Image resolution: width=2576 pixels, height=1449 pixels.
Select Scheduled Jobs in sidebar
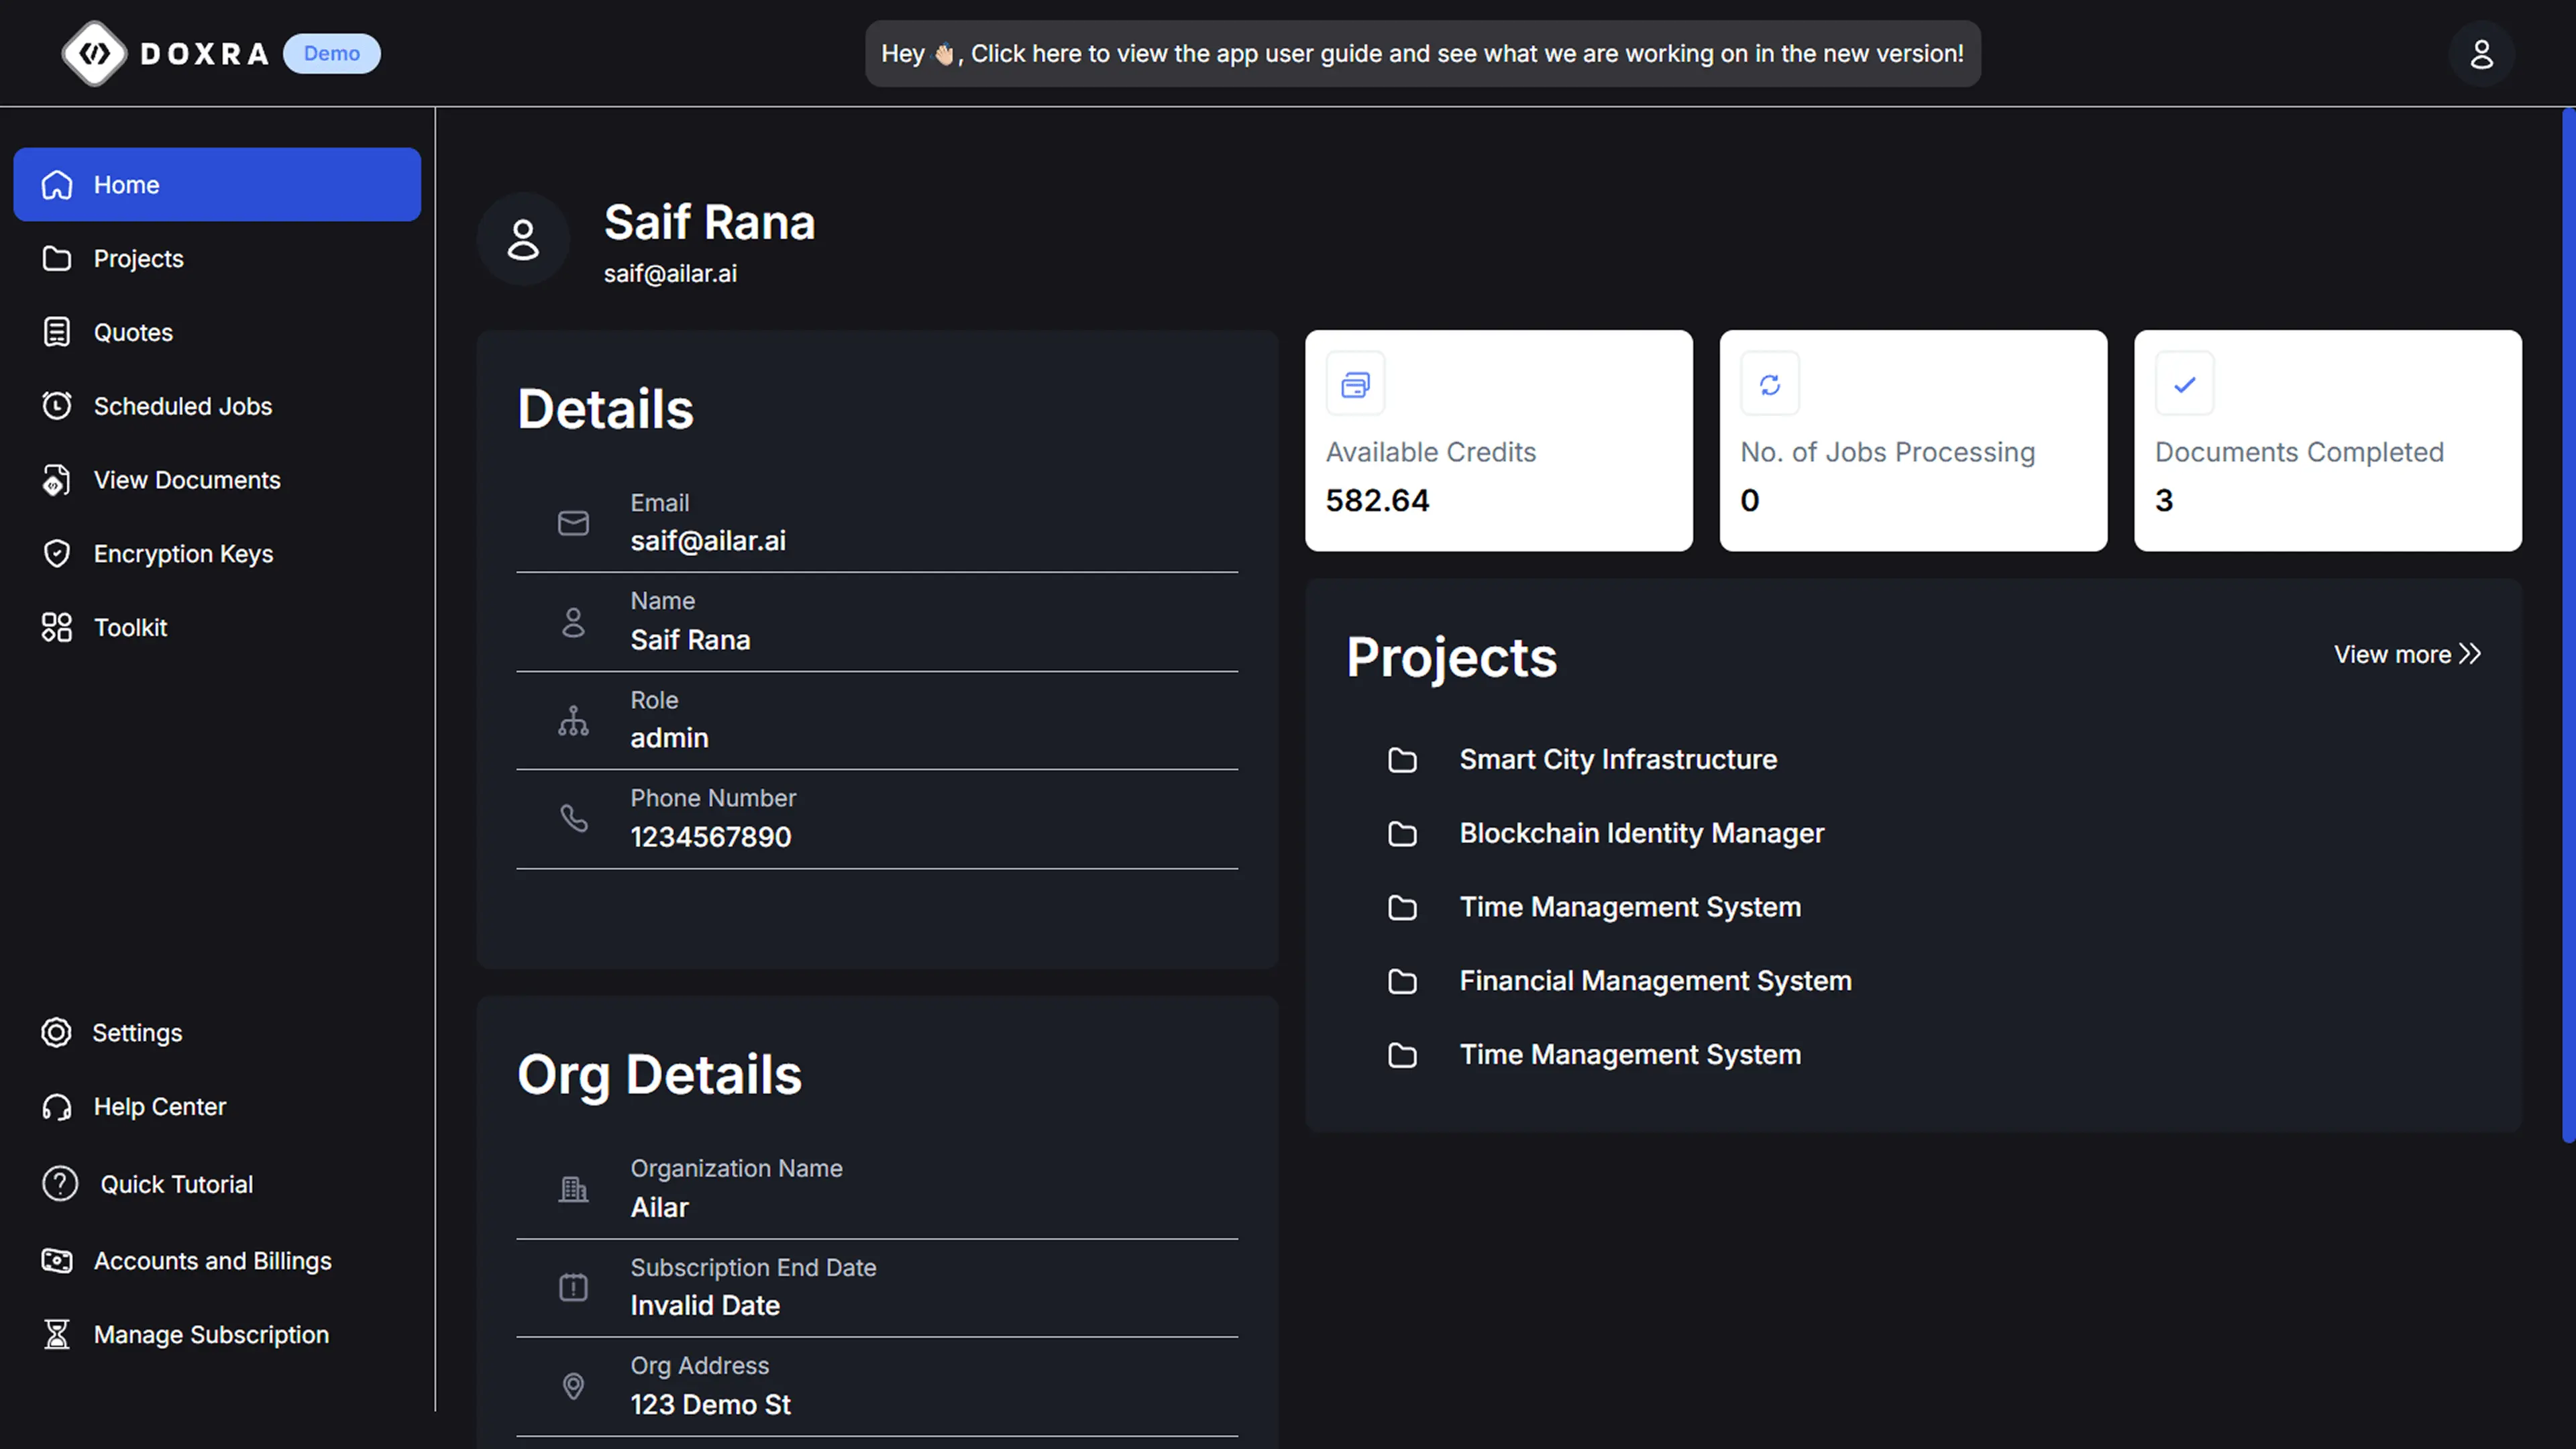(x=217, y=406)
